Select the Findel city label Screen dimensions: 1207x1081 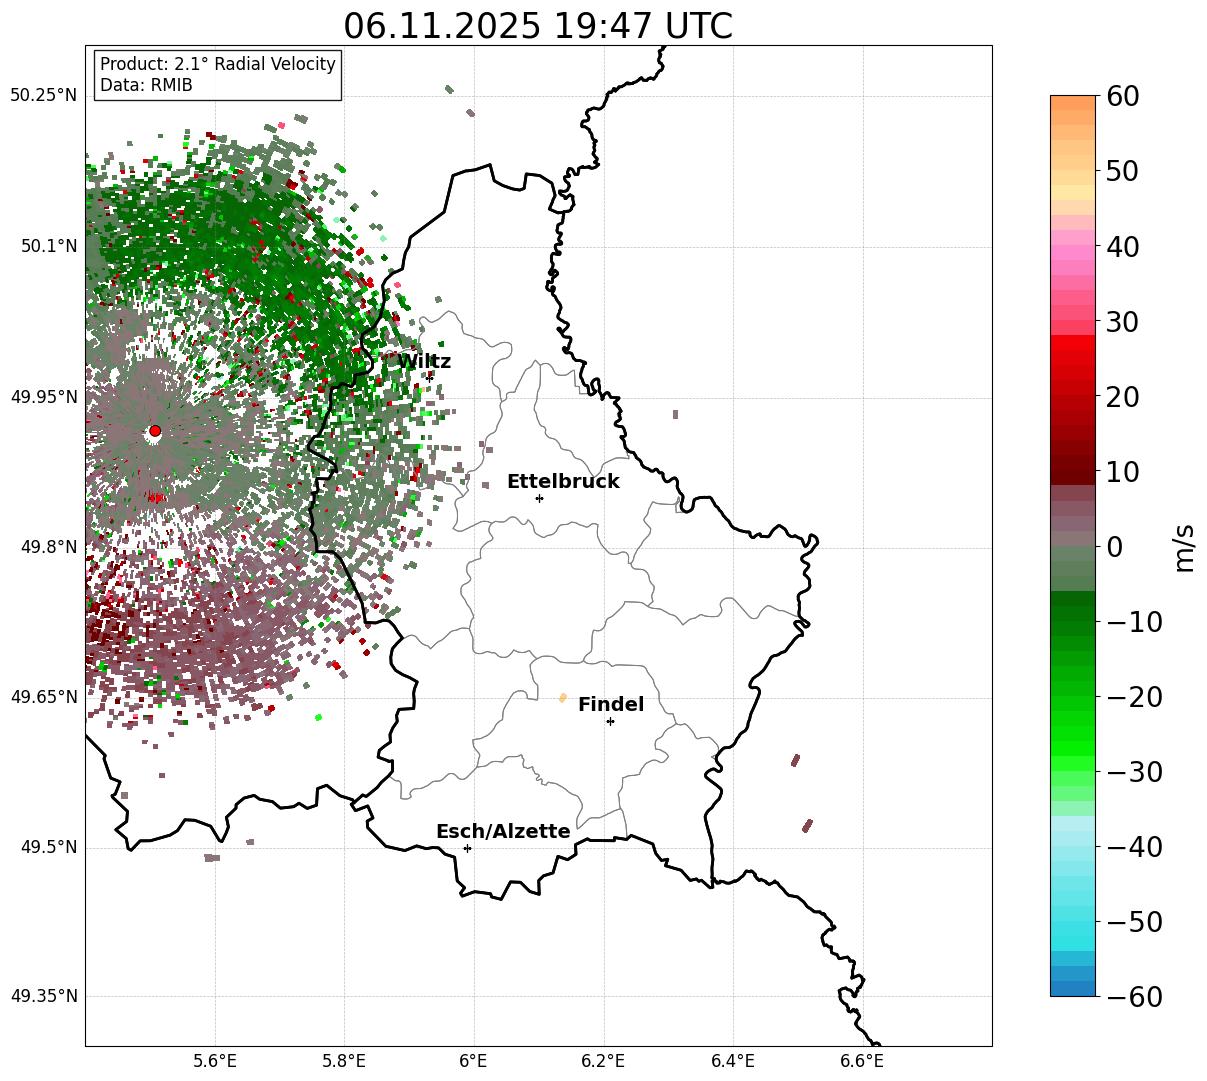pyautogui.click(x=611, y=705)
